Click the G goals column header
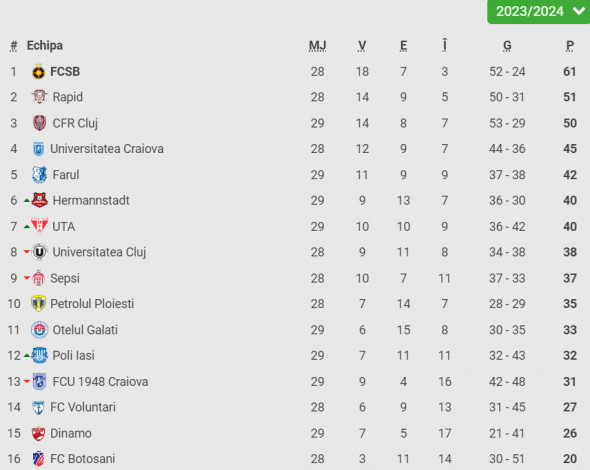Screen dimensions: 590x470 pos(507,46)
